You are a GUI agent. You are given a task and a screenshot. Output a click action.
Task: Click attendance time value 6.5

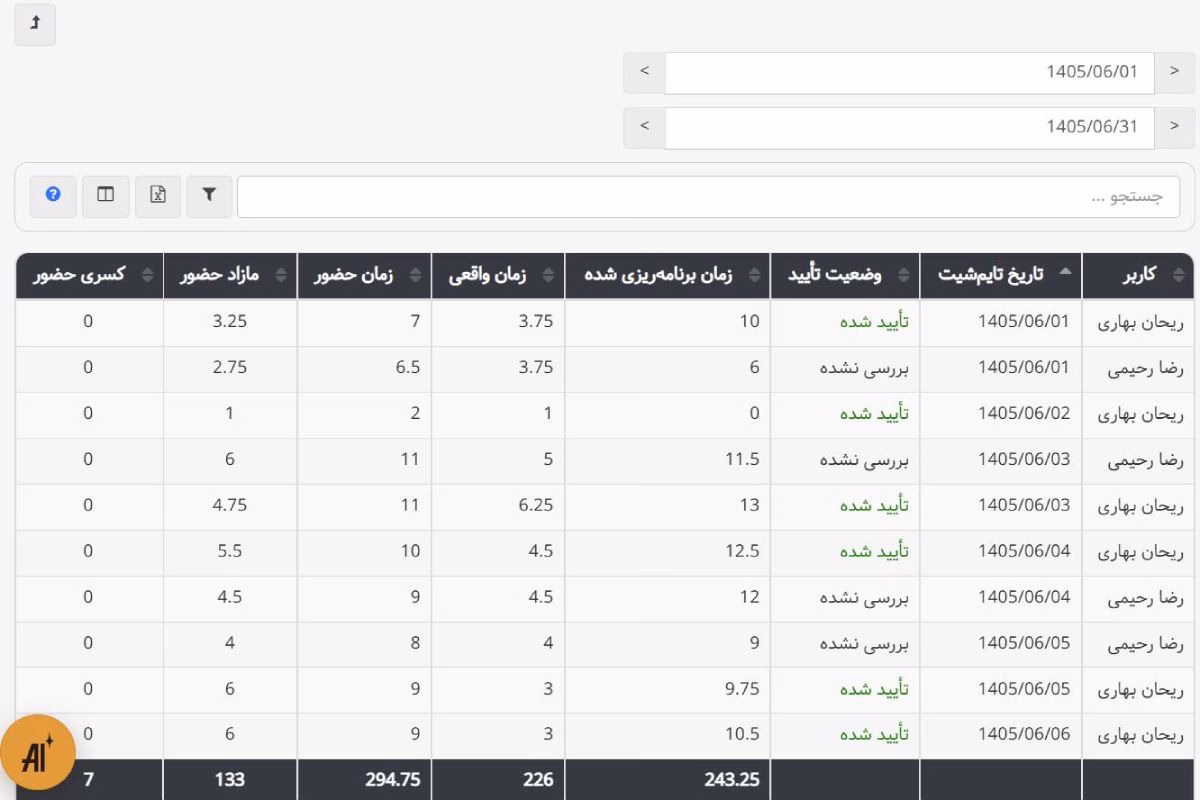408,367
